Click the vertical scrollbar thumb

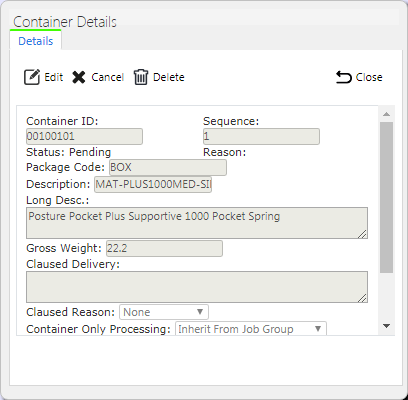tap(387, 197)
